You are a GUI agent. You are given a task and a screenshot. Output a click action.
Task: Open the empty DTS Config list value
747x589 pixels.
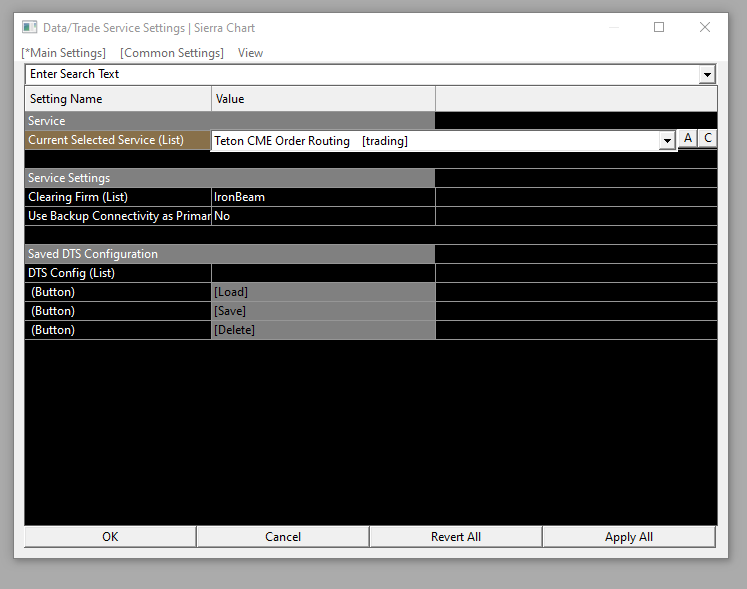[x=323, y=273]
